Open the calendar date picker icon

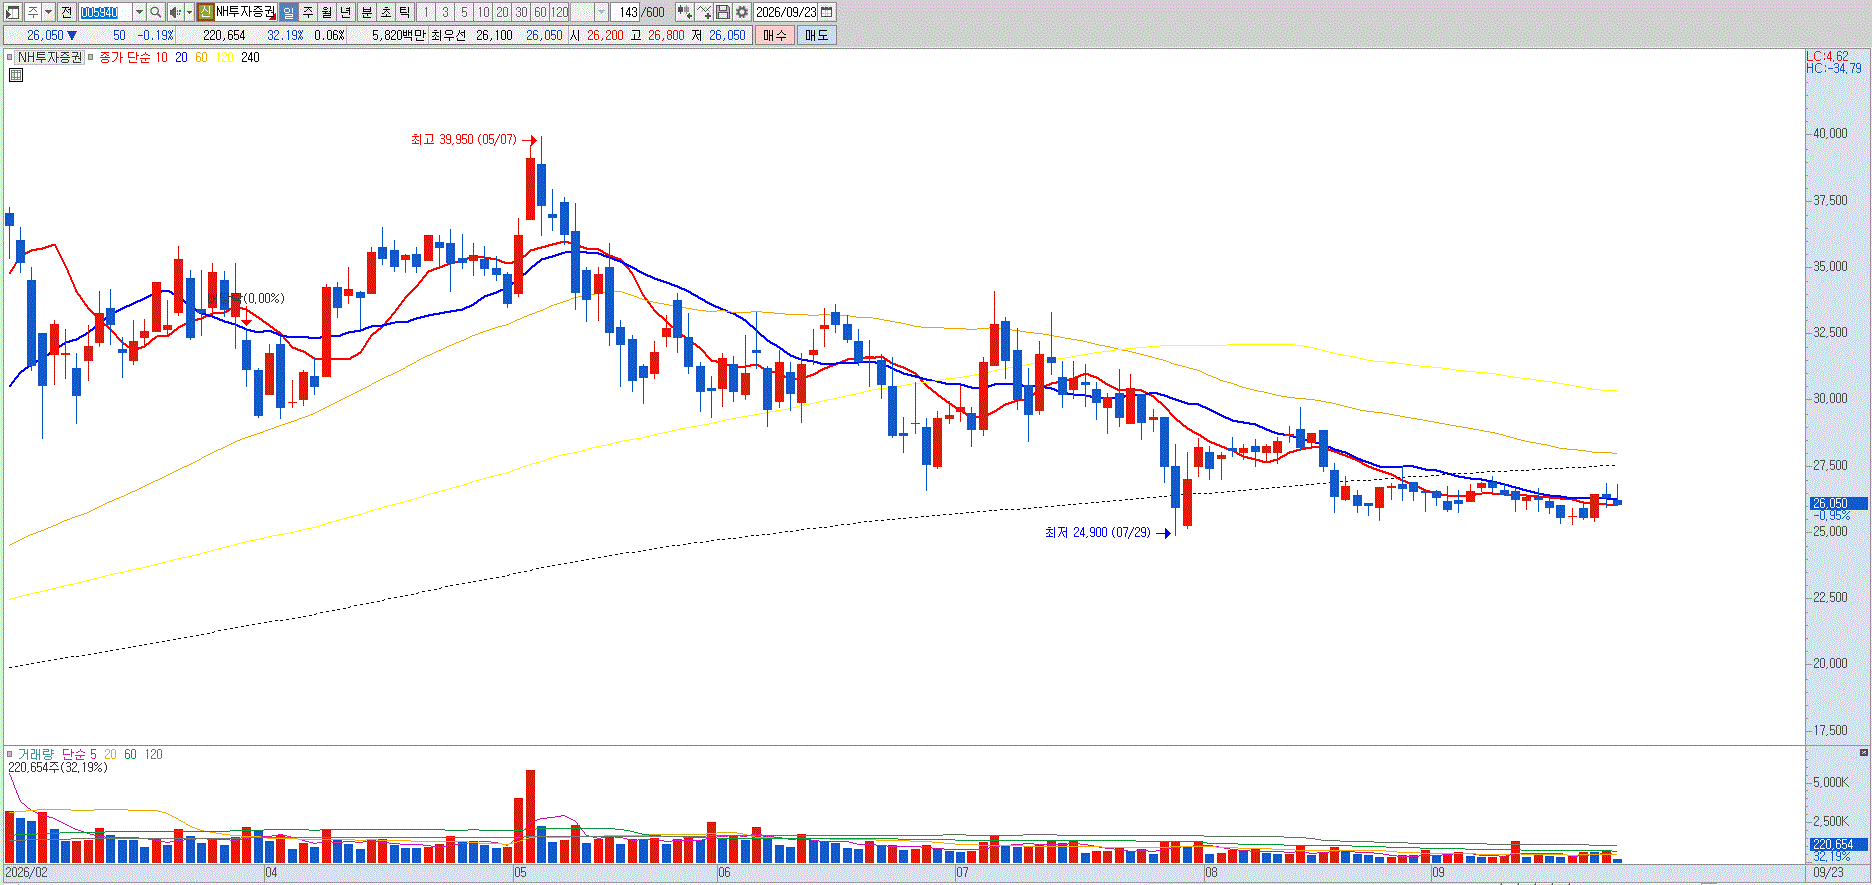pos(827,12)
